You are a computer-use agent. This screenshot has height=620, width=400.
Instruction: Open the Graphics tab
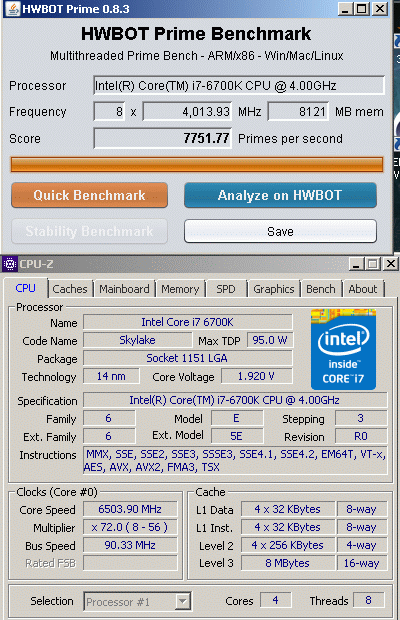click(x=274, y=289)
